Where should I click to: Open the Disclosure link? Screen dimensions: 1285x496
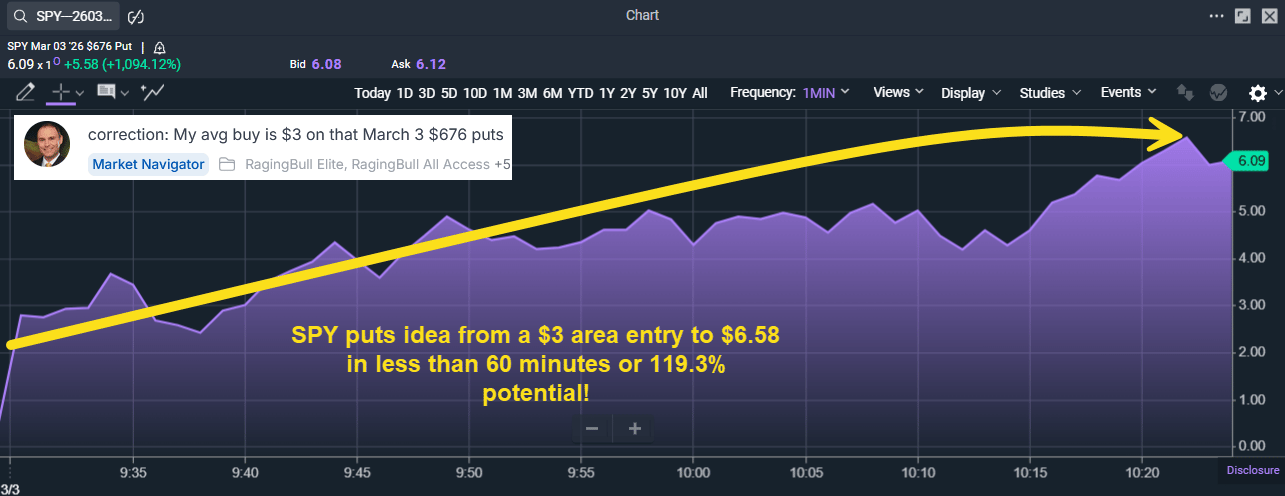coord(1253,470)
